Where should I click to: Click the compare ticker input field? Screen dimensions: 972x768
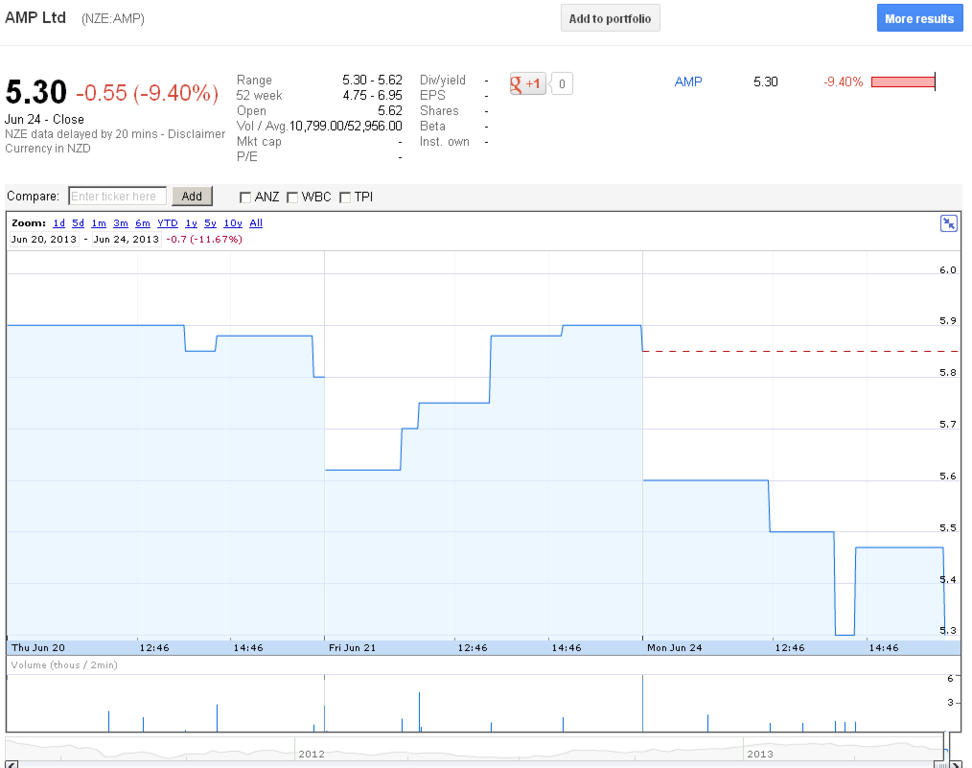[x=117, y=196]
